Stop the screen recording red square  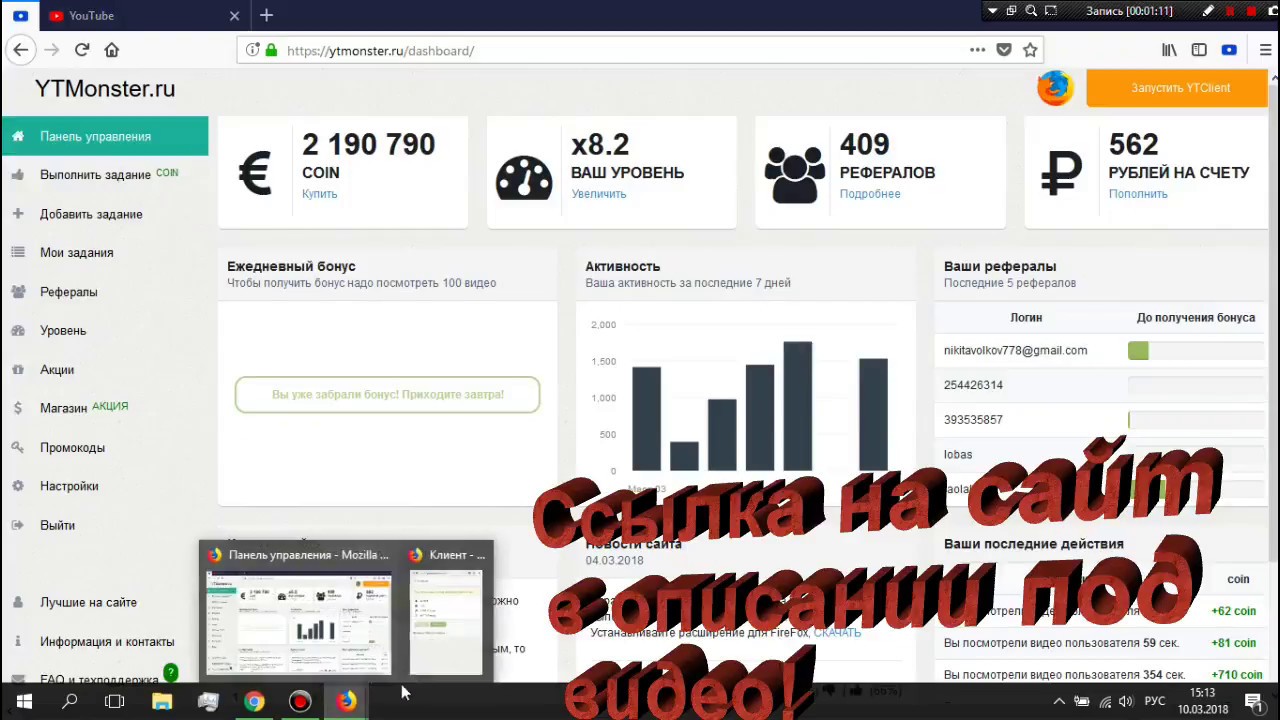click(1251, 11)
